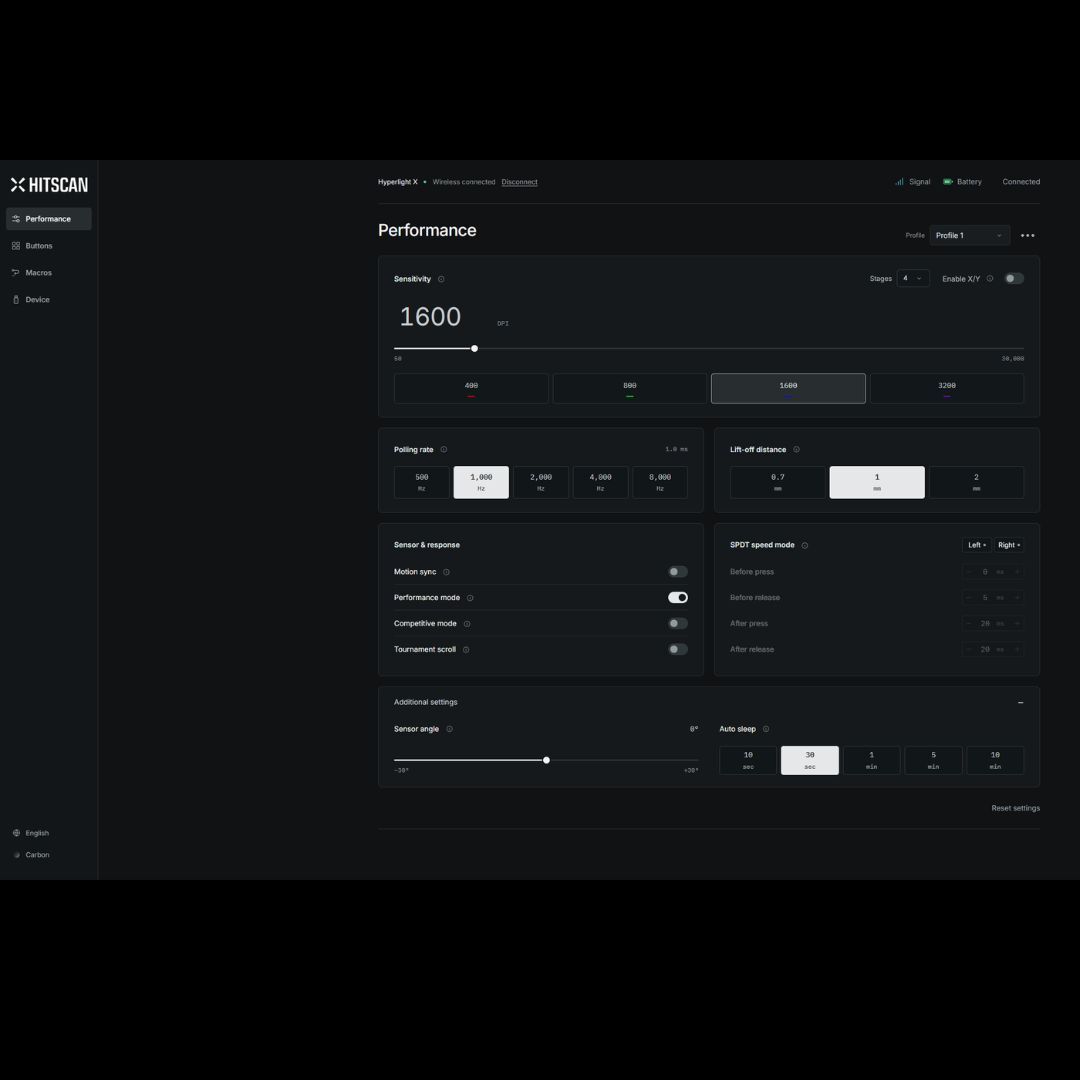The image size is (1080, 1080).
Task: Enable Competitive mode switch
Action: [678, 623]
